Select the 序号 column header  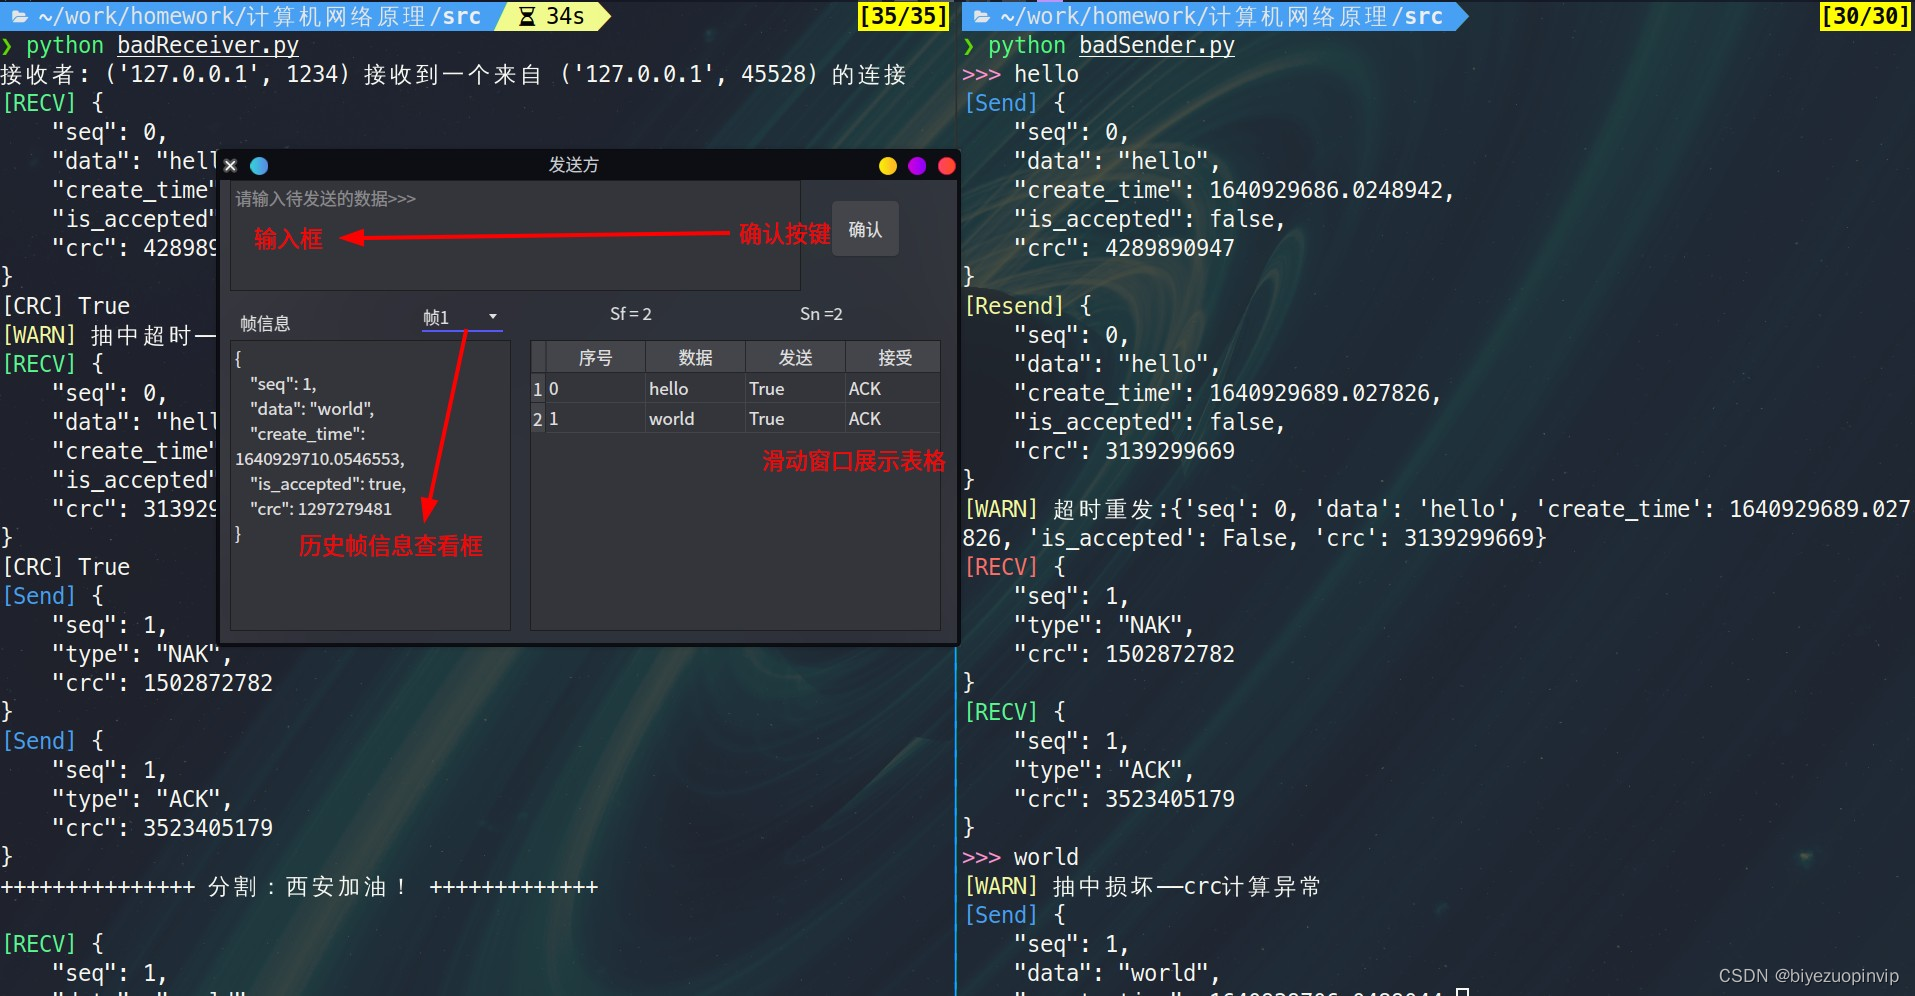click(595, 357)
